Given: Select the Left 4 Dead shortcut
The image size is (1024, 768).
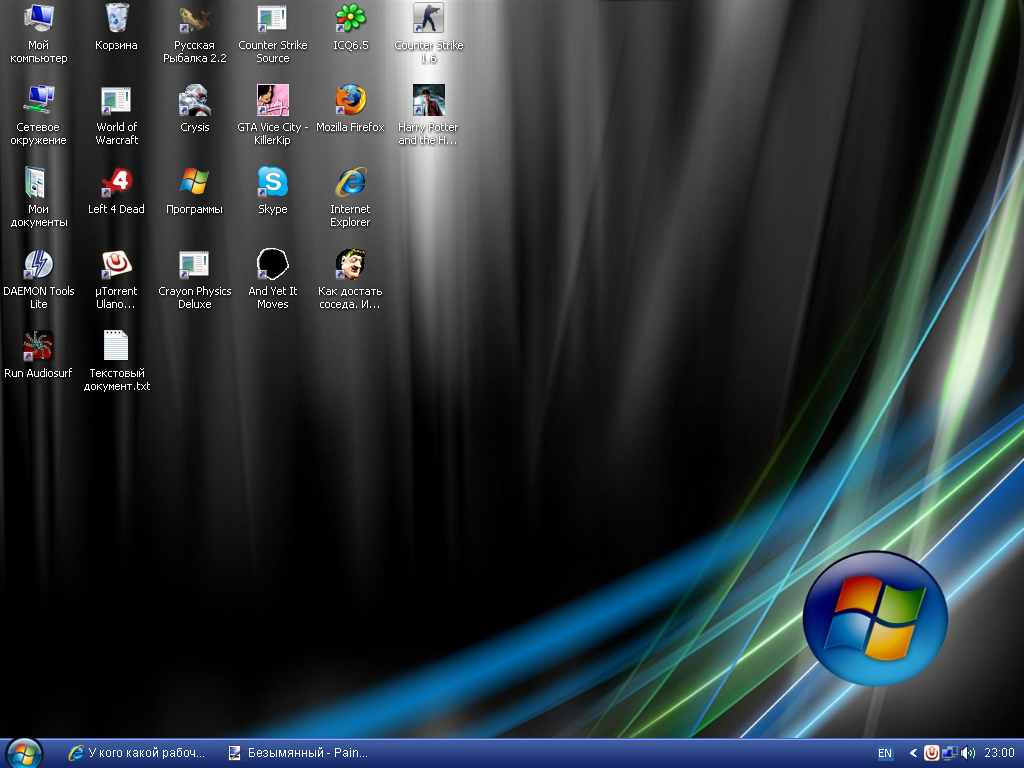Looking at the screenshot, I should [116, 183].
